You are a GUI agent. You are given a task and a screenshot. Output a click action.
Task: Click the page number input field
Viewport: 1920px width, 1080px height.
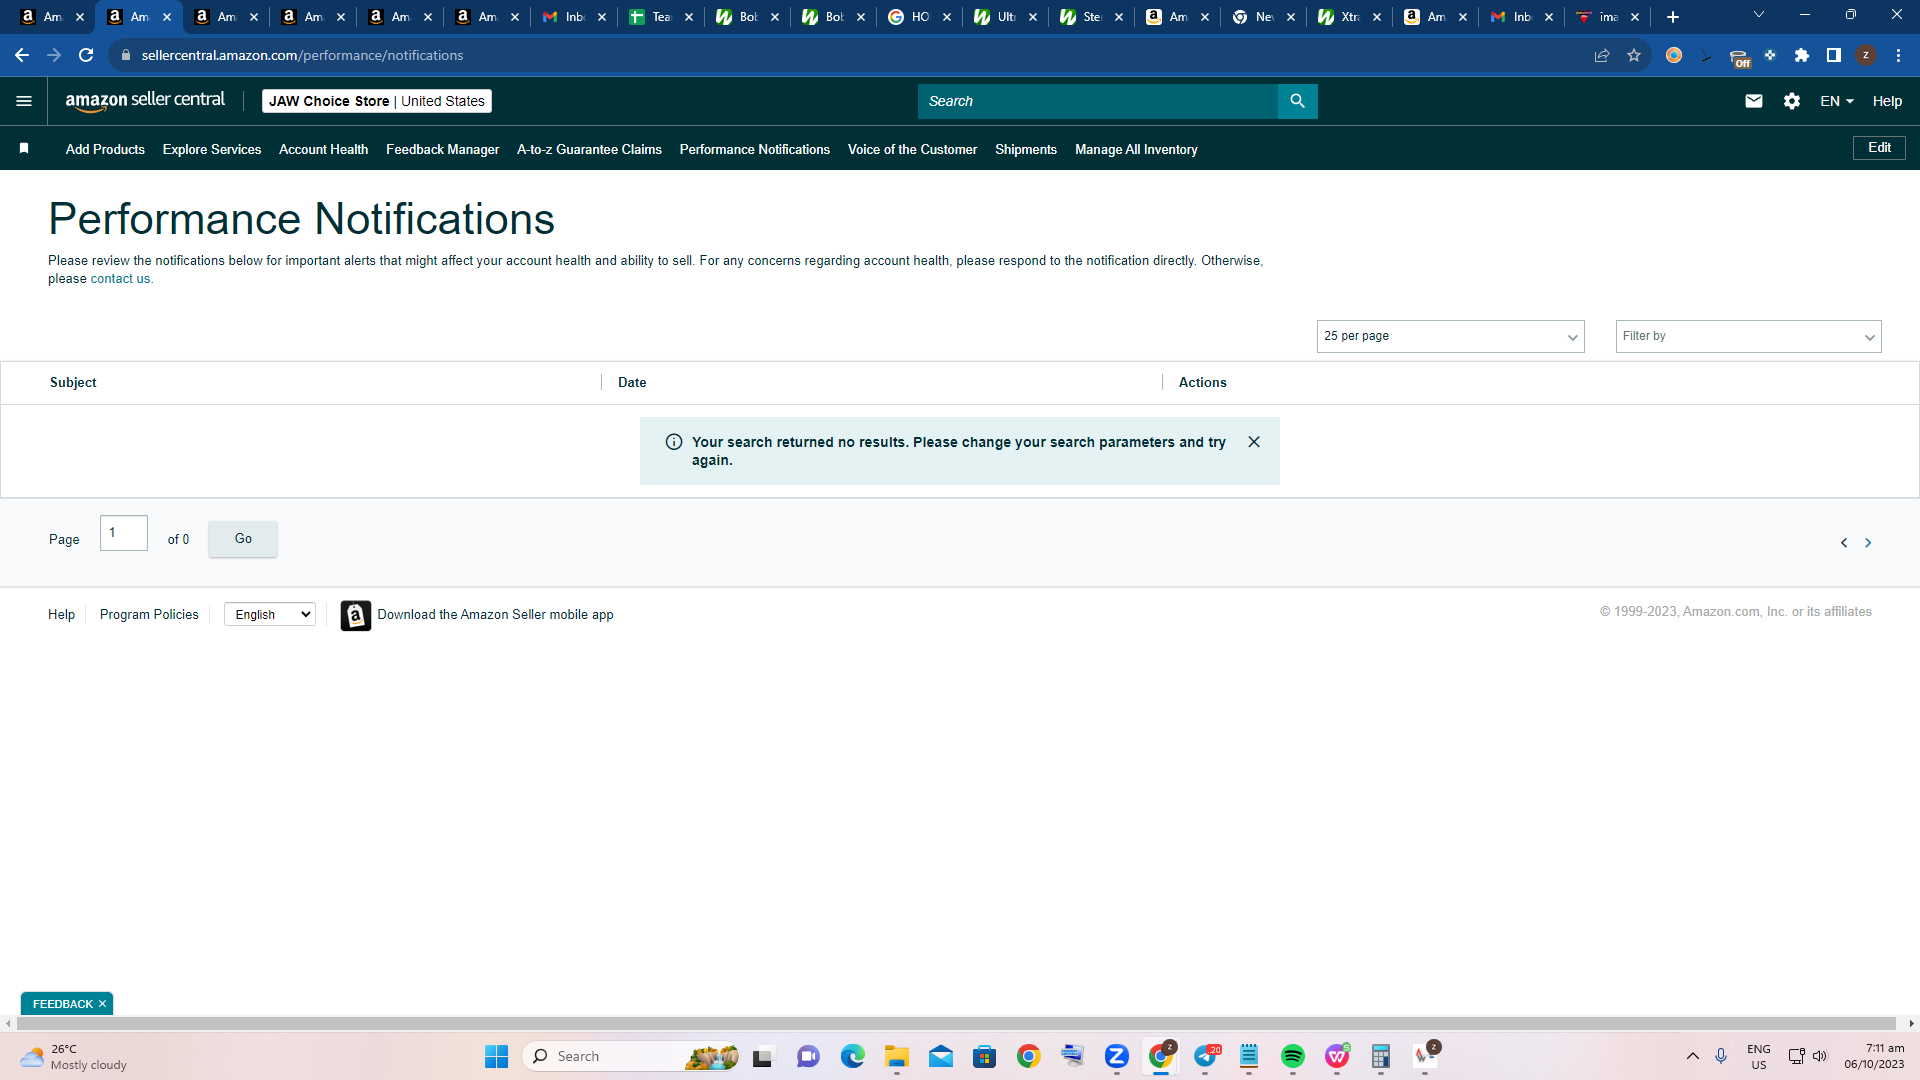[x=124, y=533]
